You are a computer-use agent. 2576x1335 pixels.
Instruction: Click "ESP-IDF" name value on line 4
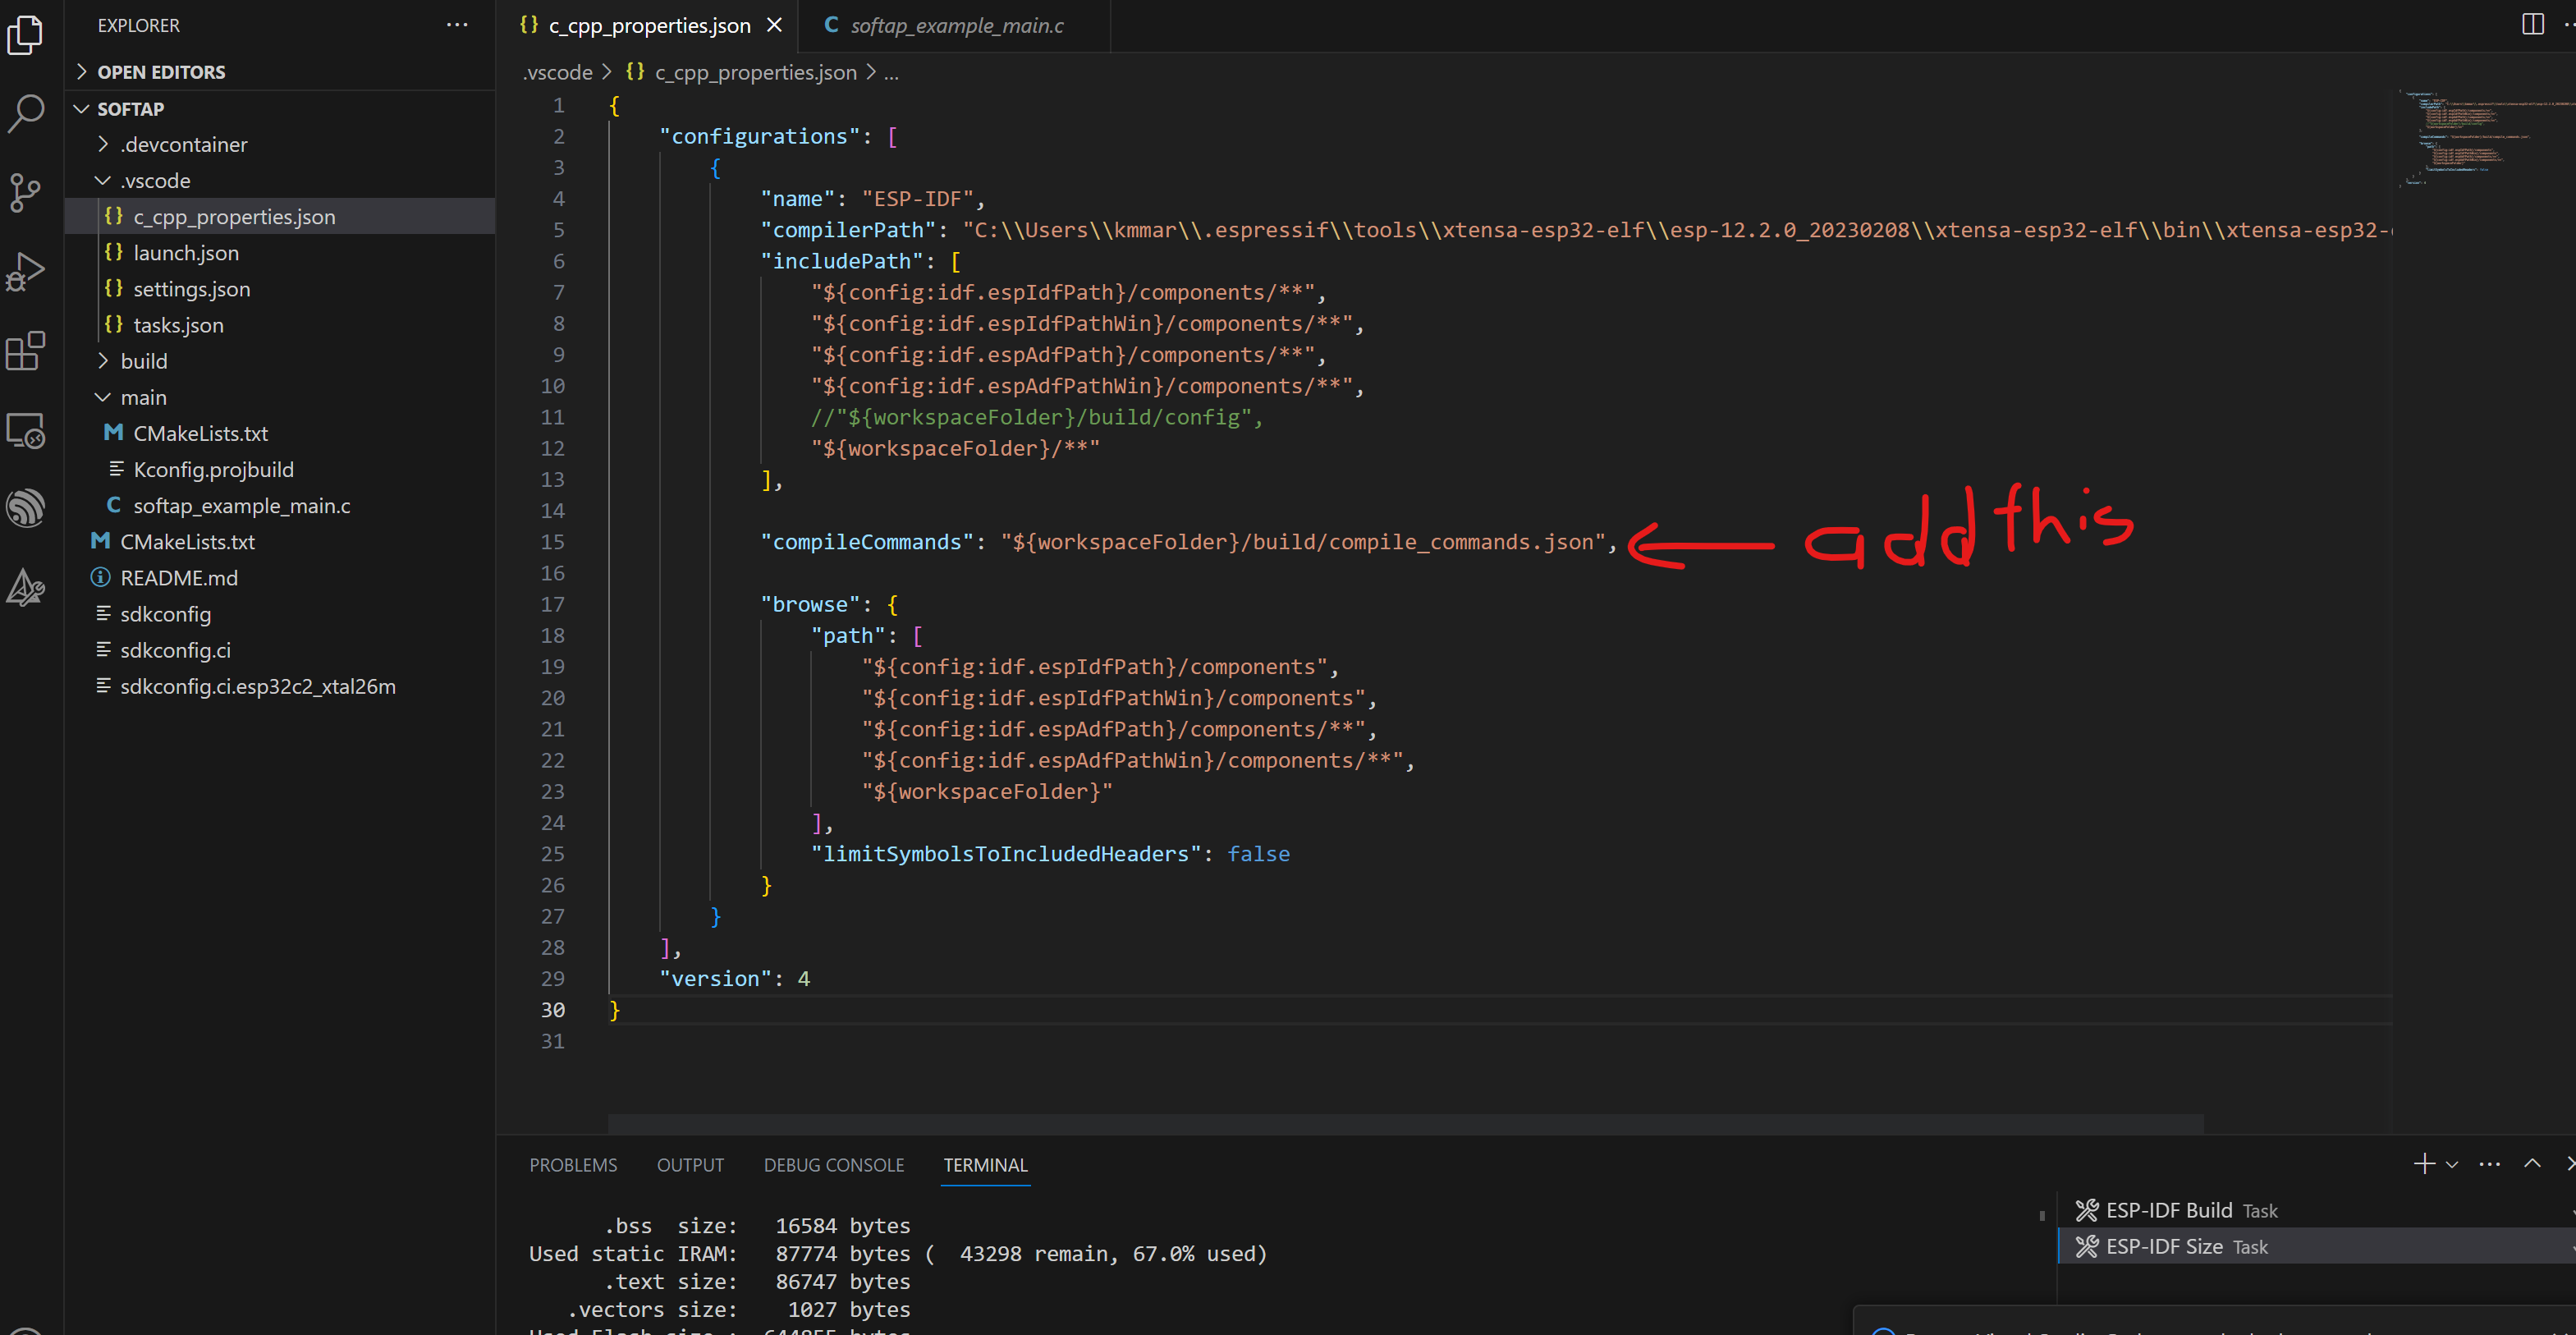[x=918, y=199]
